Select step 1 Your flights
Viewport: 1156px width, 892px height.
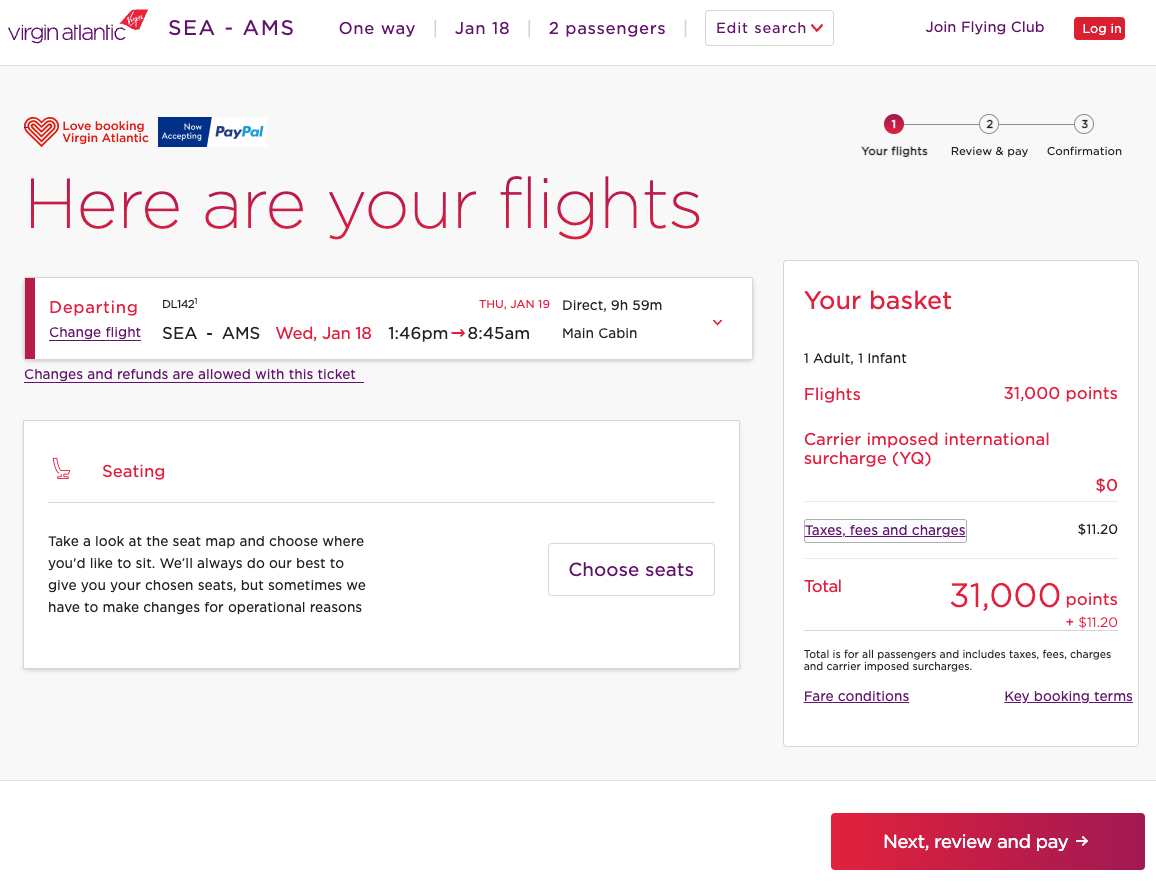point(894,125)
